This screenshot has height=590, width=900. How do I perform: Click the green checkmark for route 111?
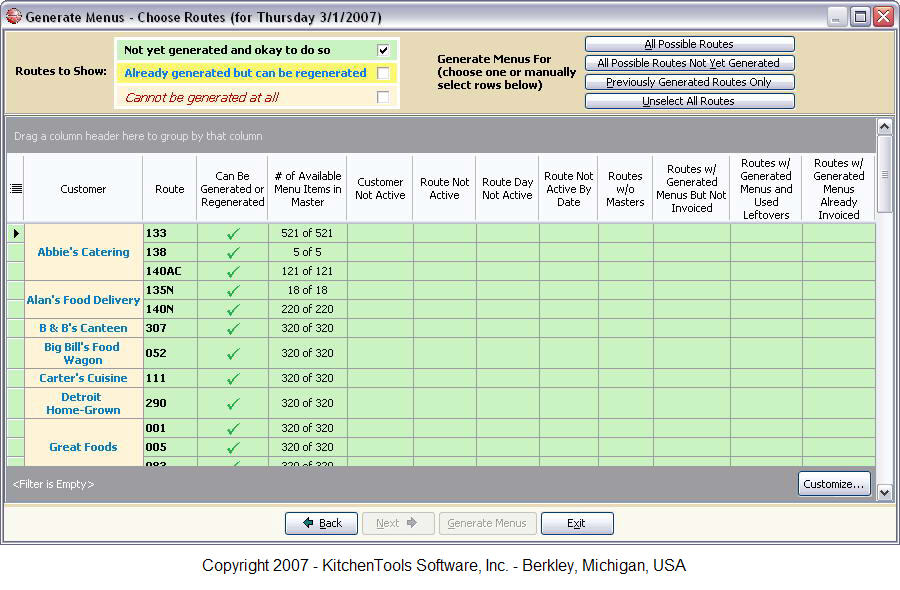(x=233, y=378)
